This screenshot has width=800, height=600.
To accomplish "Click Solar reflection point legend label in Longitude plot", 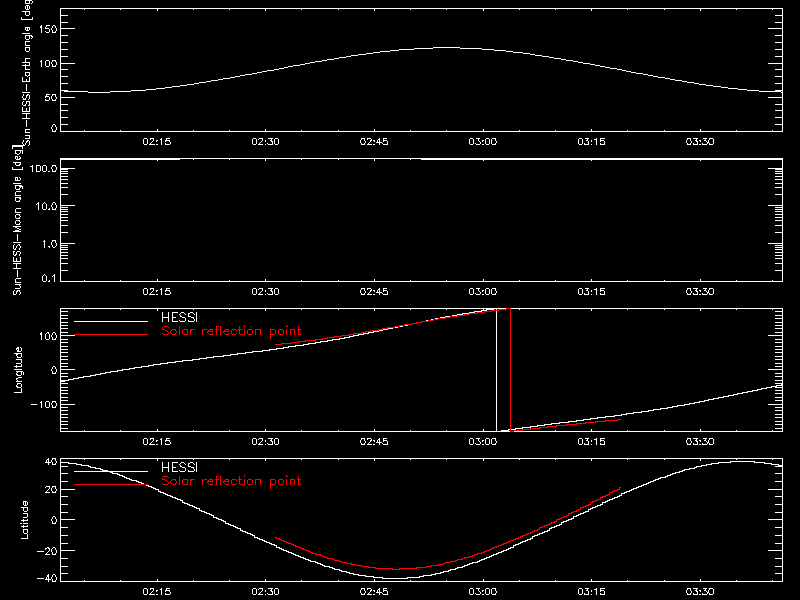I will 231,331.
